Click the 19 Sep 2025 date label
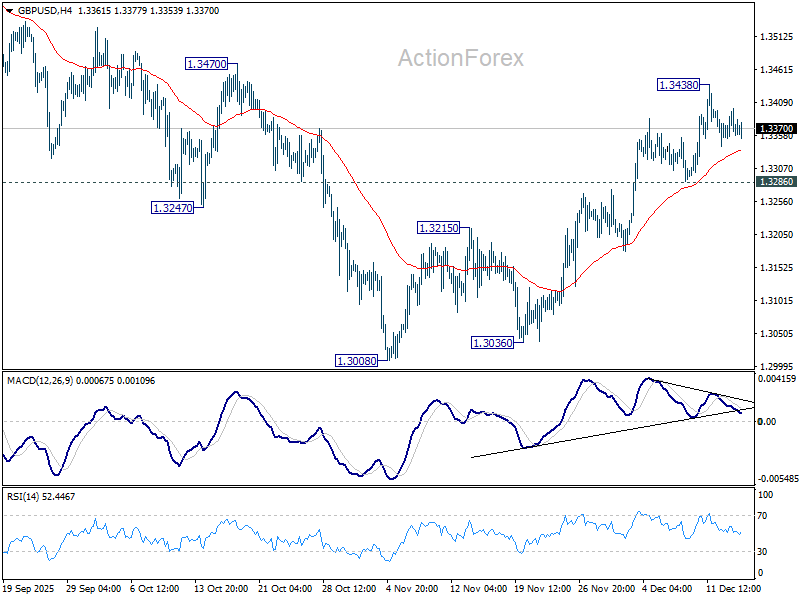This screenshot has height=600, width=800. [27, 590]
